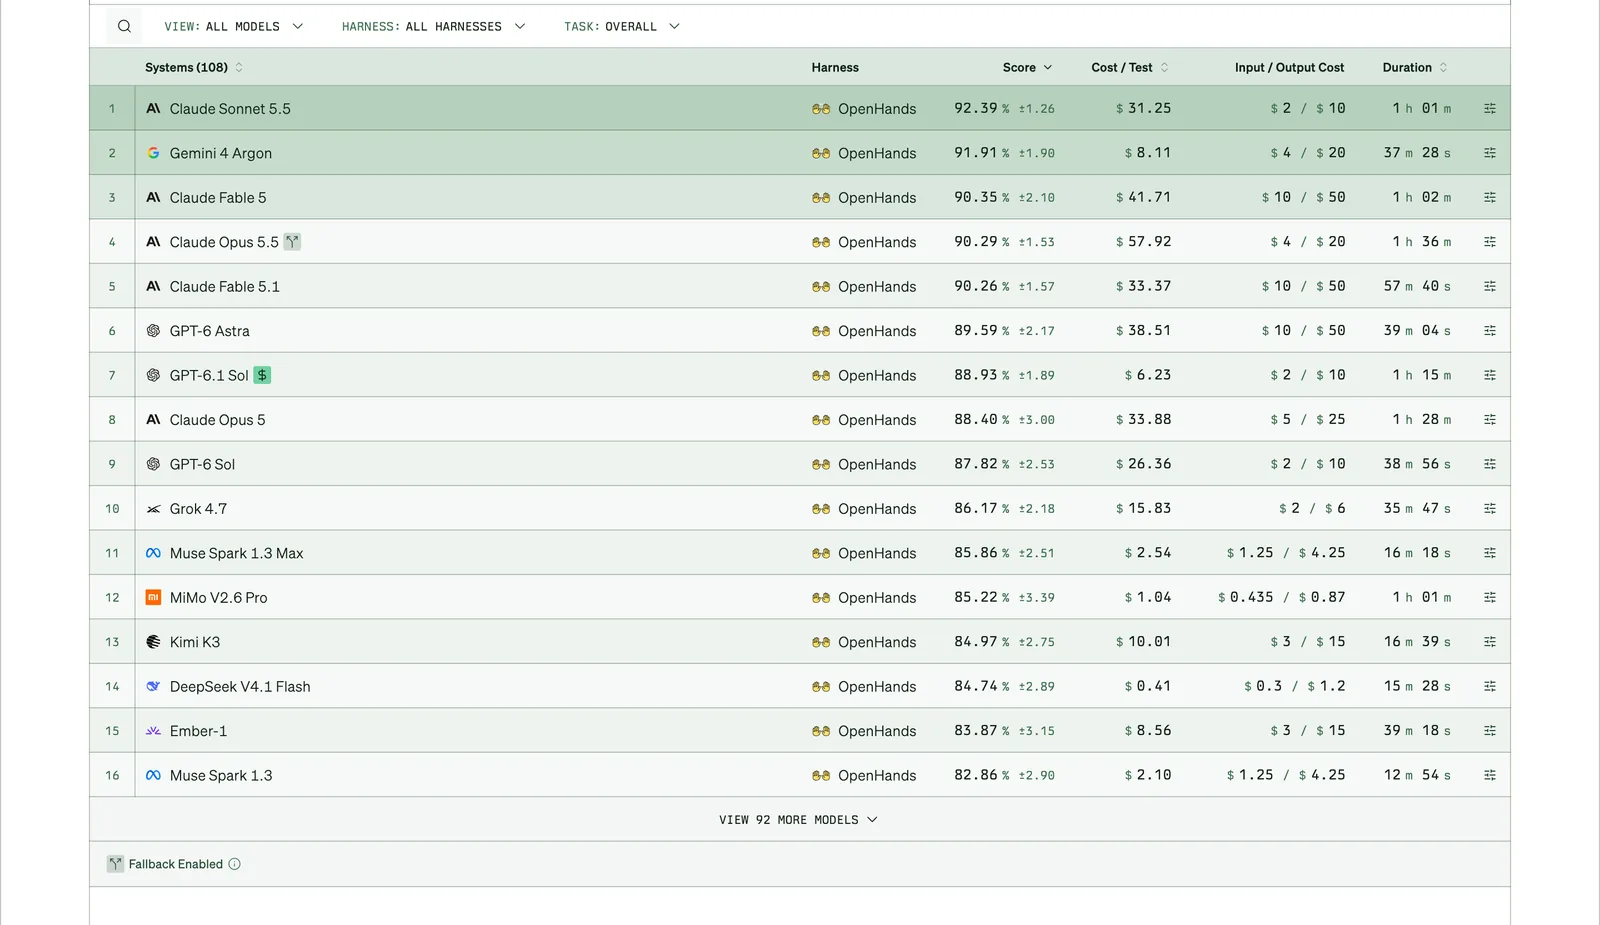Select the GPT-6 Astra model name

(209, 331)
